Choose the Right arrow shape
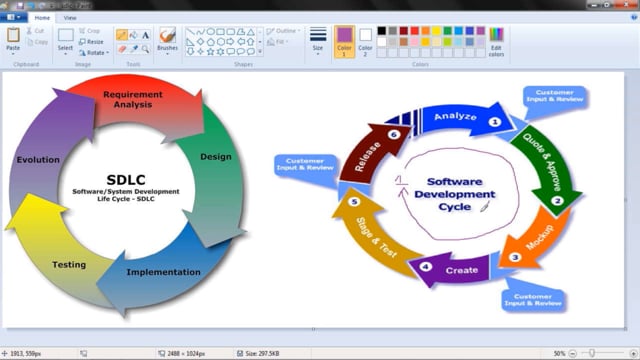Screen dimensions: 640x360 pyautogui.click(x=231, y=42)
